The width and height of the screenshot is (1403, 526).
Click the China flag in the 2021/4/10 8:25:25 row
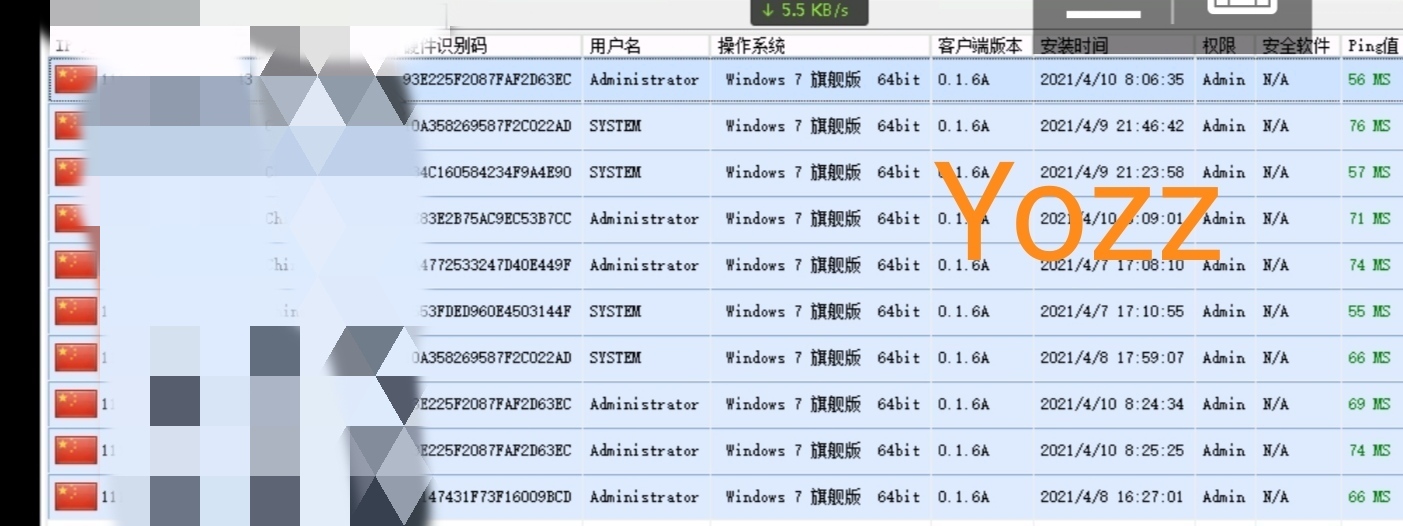point(76,450)
